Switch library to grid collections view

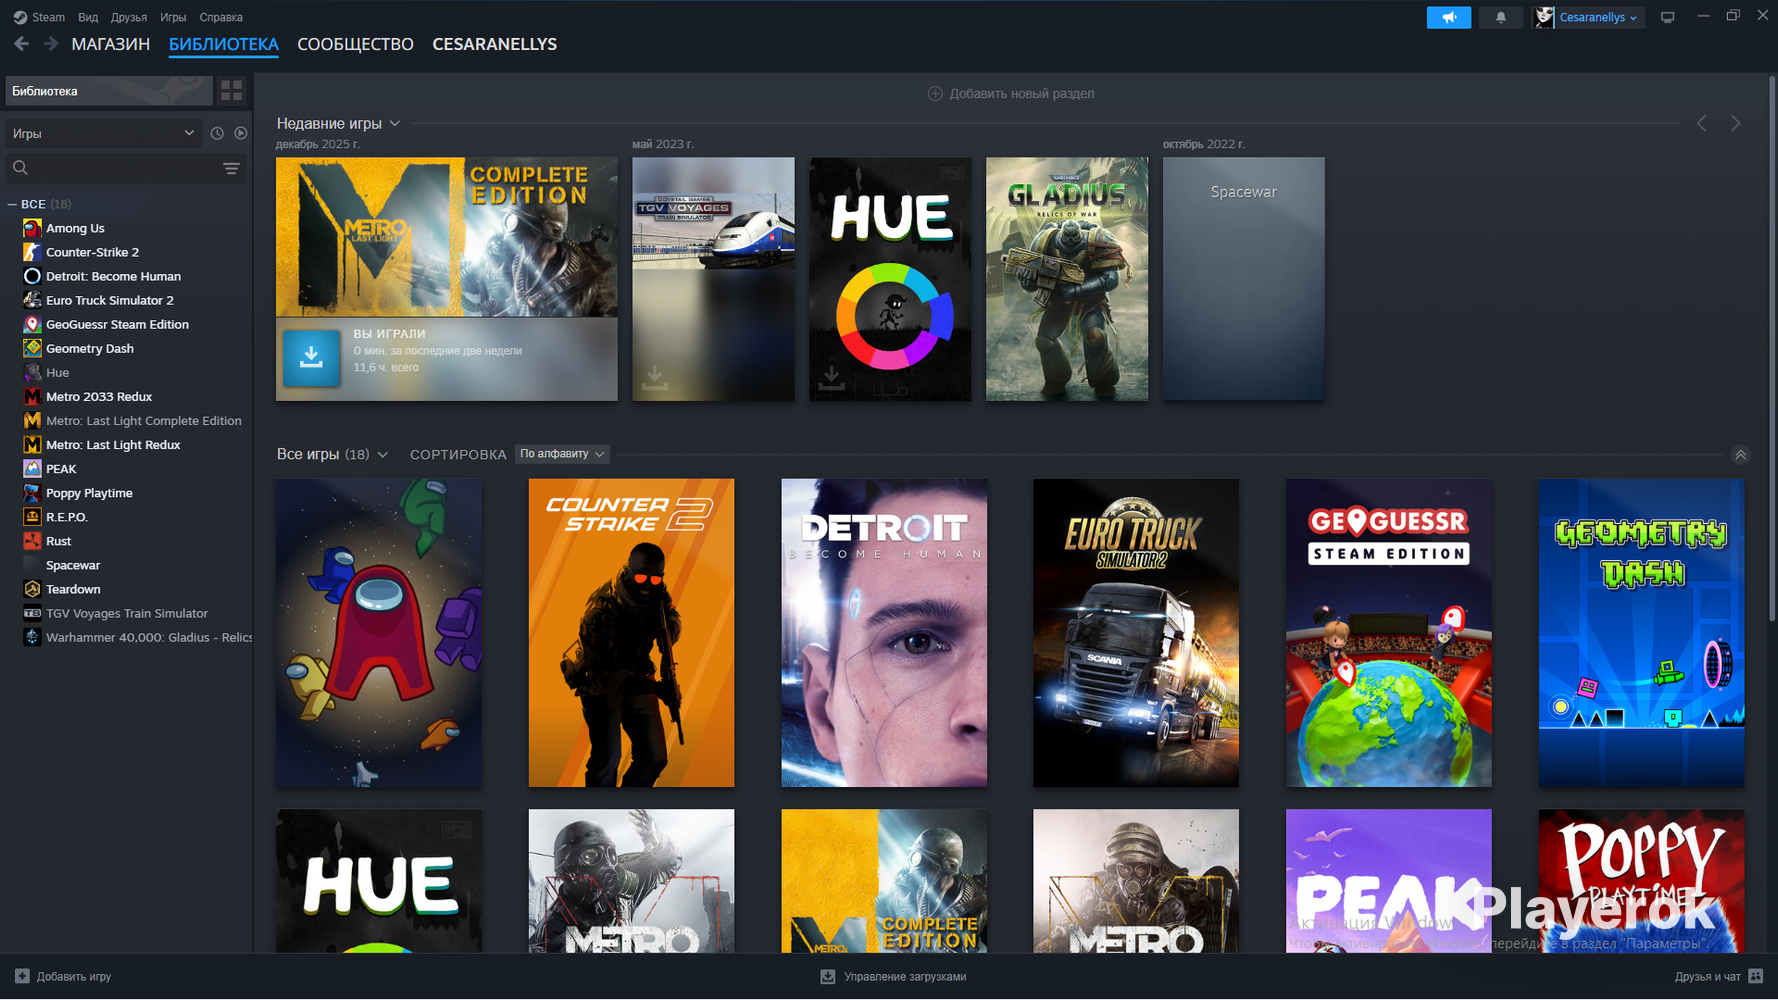232,91
